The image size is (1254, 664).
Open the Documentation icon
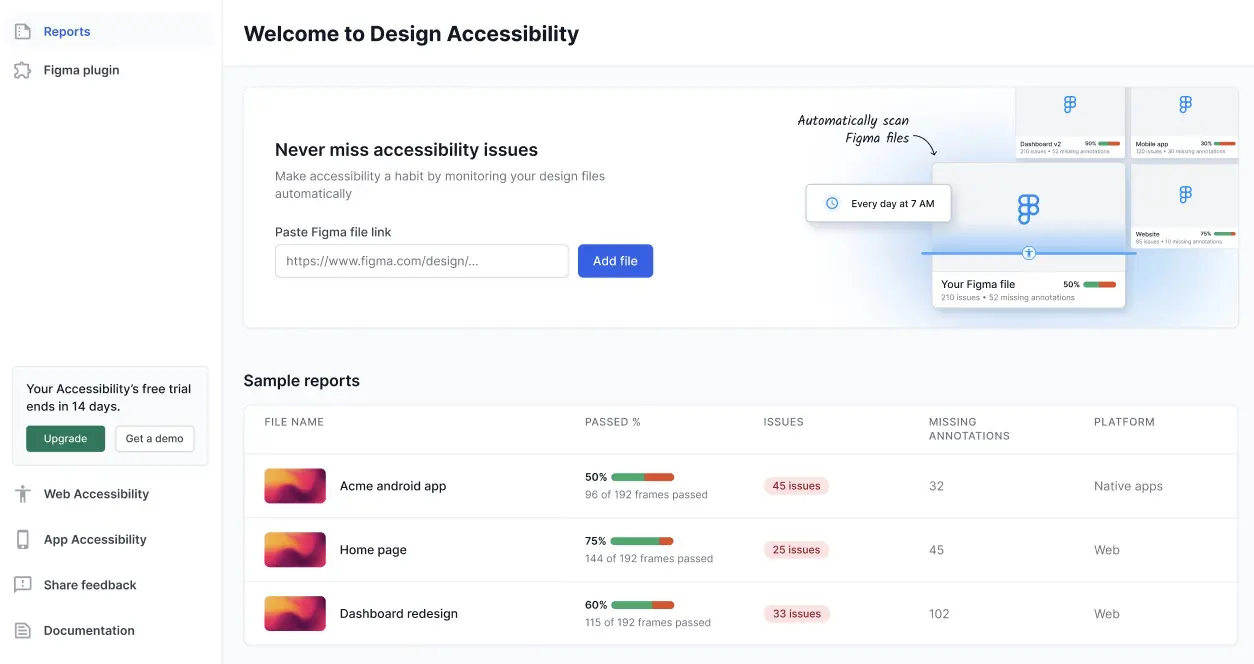click(22, 630)
